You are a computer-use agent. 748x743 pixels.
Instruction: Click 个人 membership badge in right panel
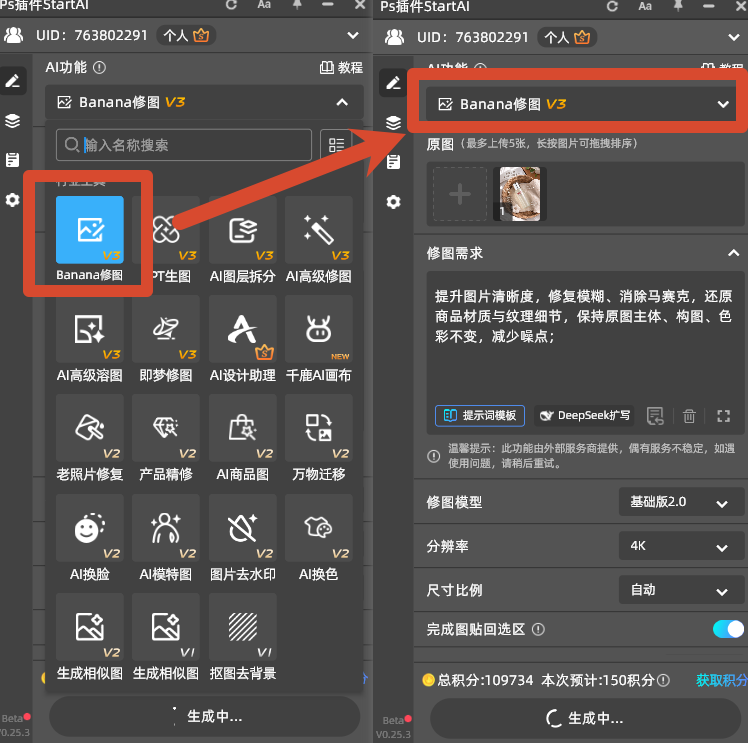click(567, 37)
